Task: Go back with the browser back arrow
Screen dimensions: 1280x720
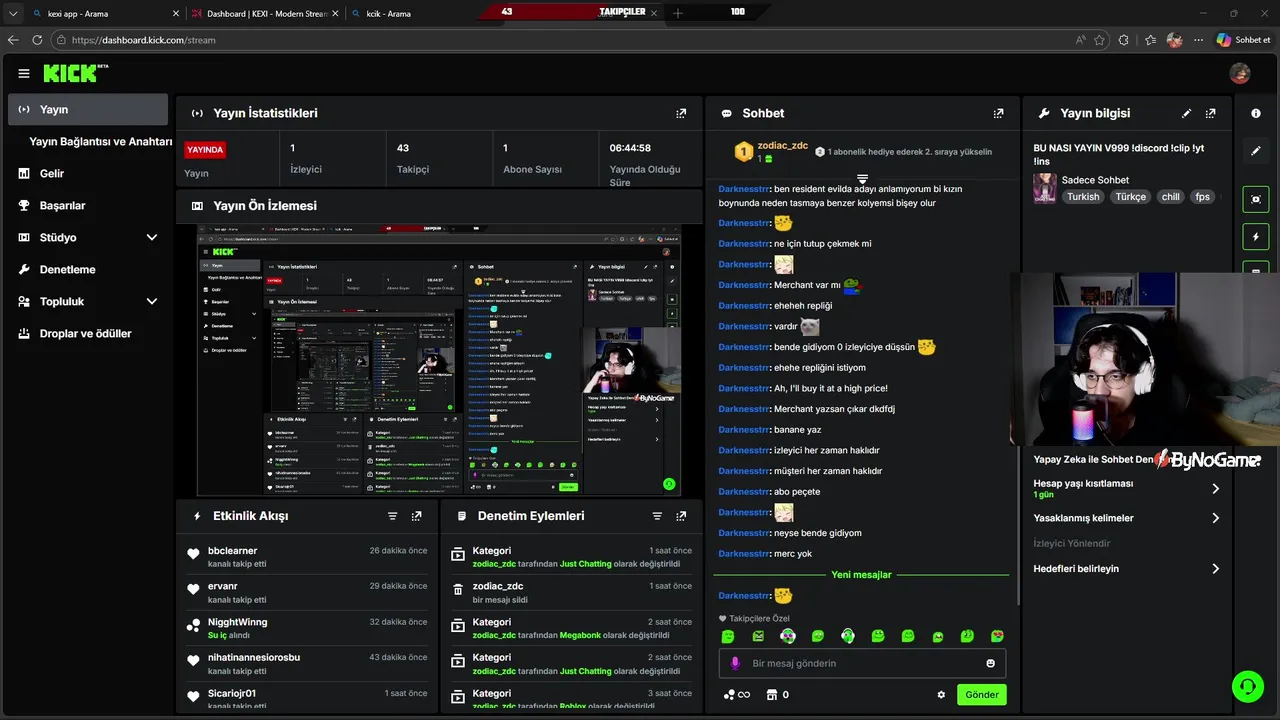Action: pyautogui.click(x=13, y=40)
